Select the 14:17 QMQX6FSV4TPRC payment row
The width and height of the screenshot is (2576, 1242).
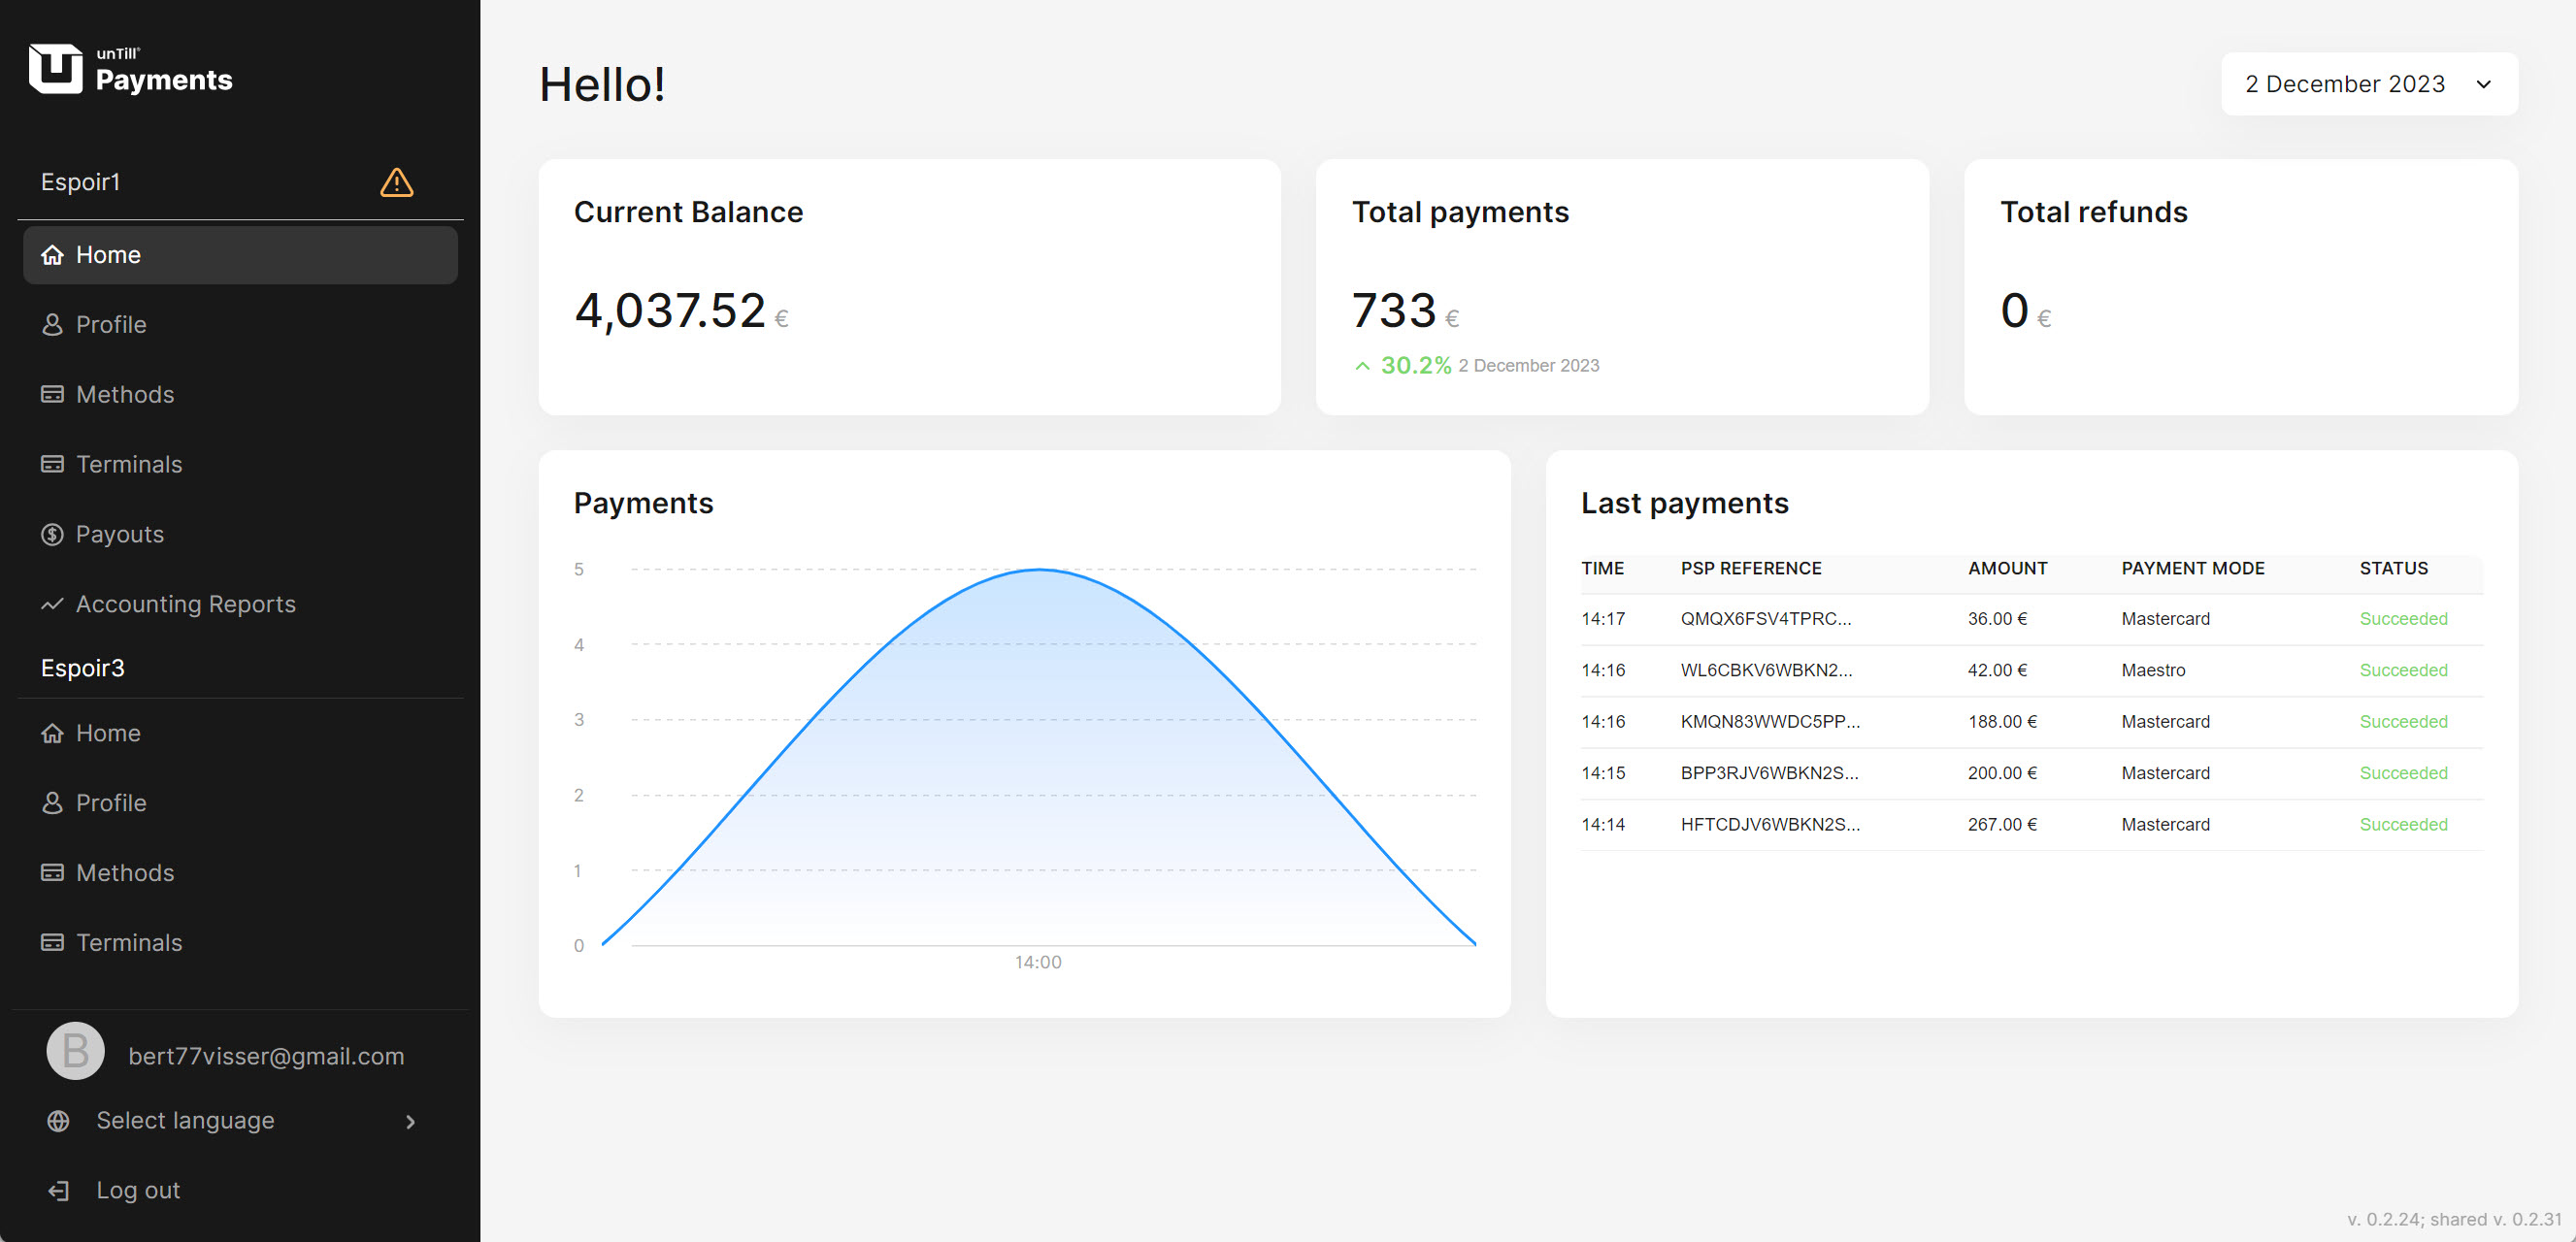tap(2030, 619)
